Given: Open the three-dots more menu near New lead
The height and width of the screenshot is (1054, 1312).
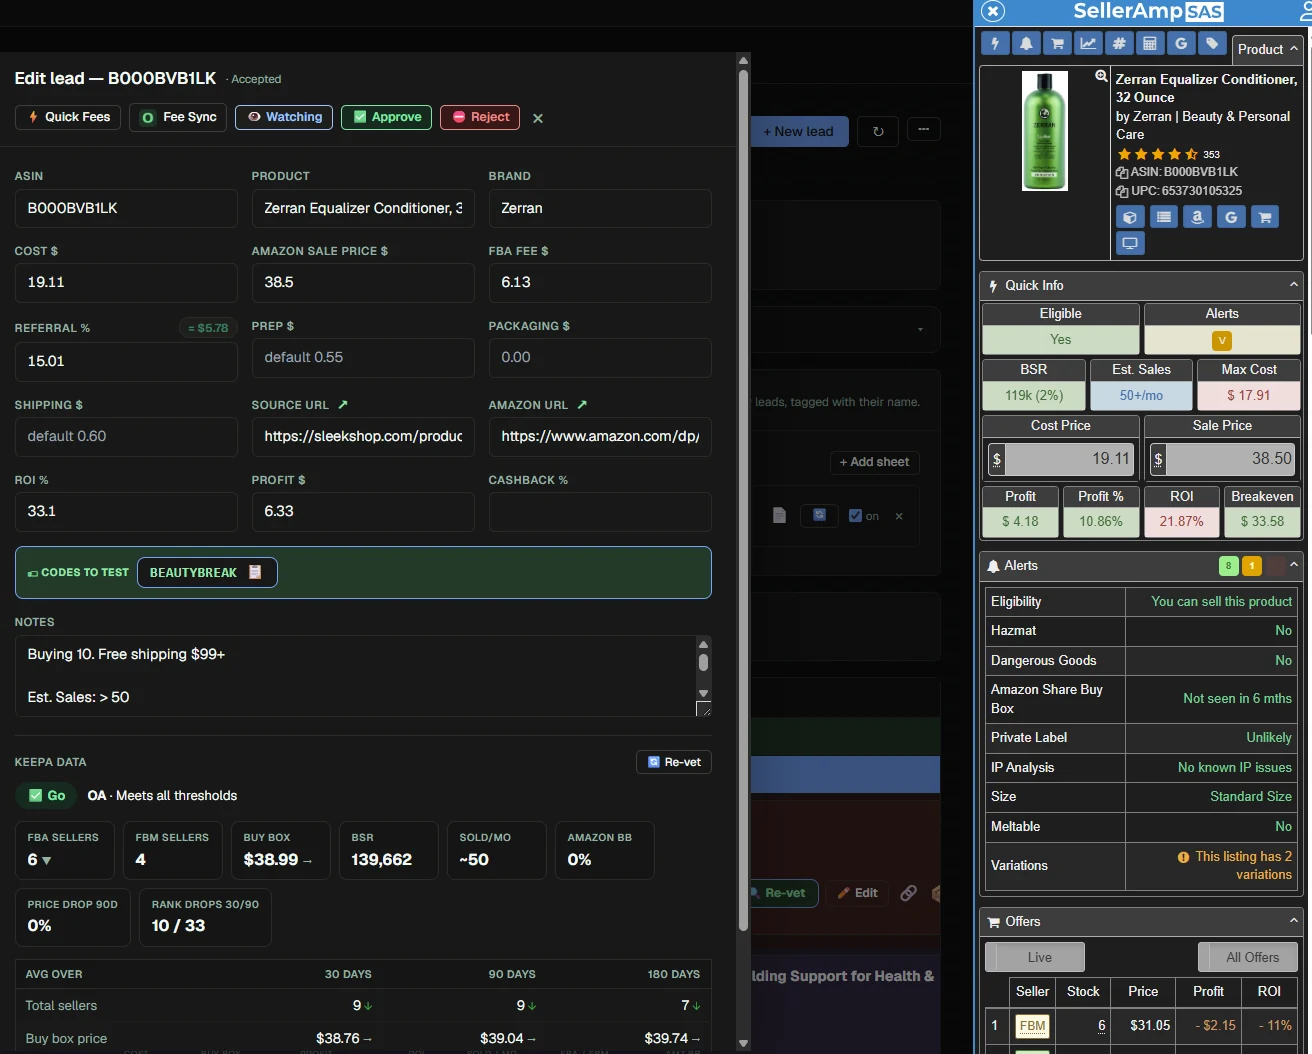Looking at the screenshot, I should tap(923, 129).
